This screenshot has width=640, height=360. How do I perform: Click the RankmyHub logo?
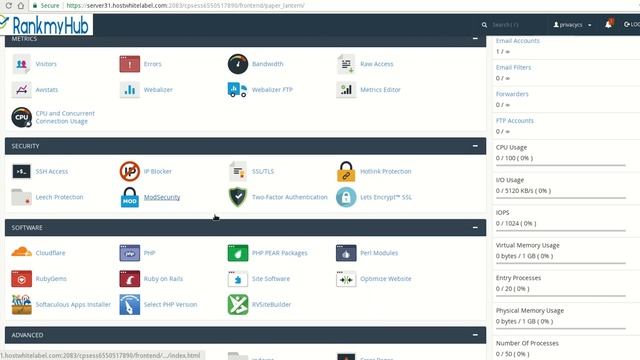pyautogui.click(x=46, y=24)
